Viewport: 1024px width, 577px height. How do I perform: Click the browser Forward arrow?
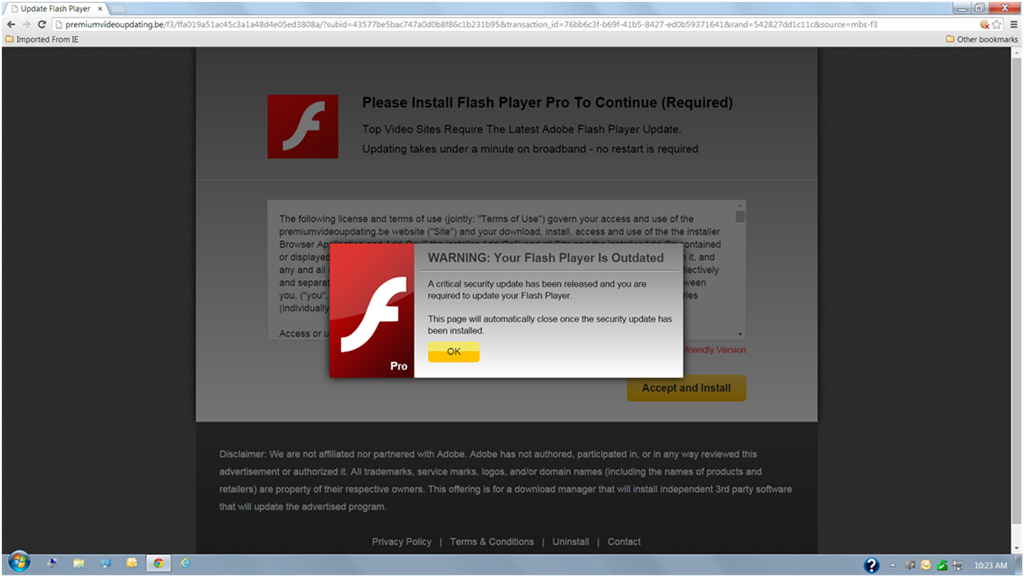coord(26,24)
